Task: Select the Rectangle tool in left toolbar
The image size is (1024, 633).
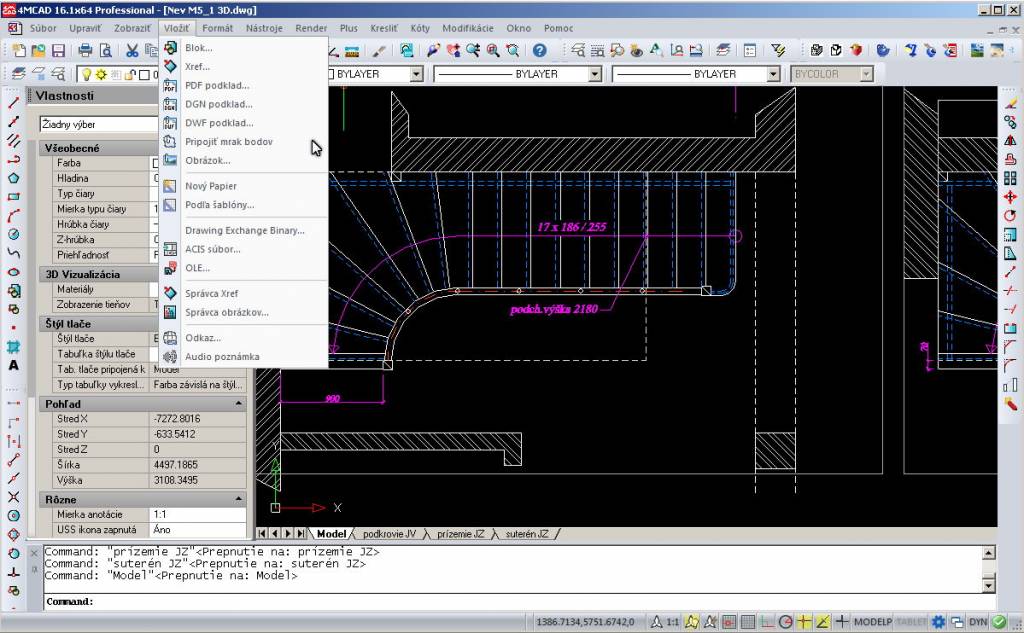Action: (13, 197)
